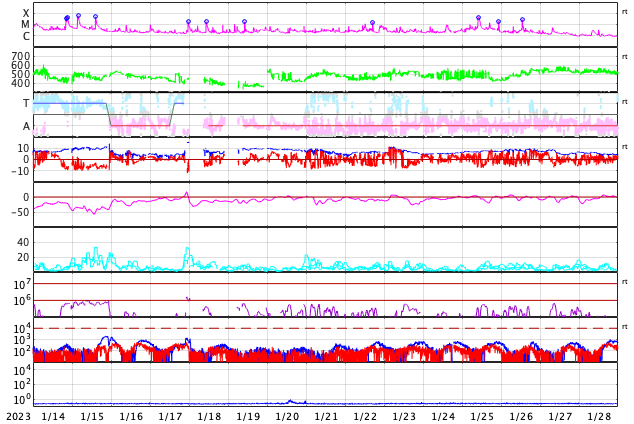Select the '20' axis value
634x424 pixels.
(x=23, y=257)
